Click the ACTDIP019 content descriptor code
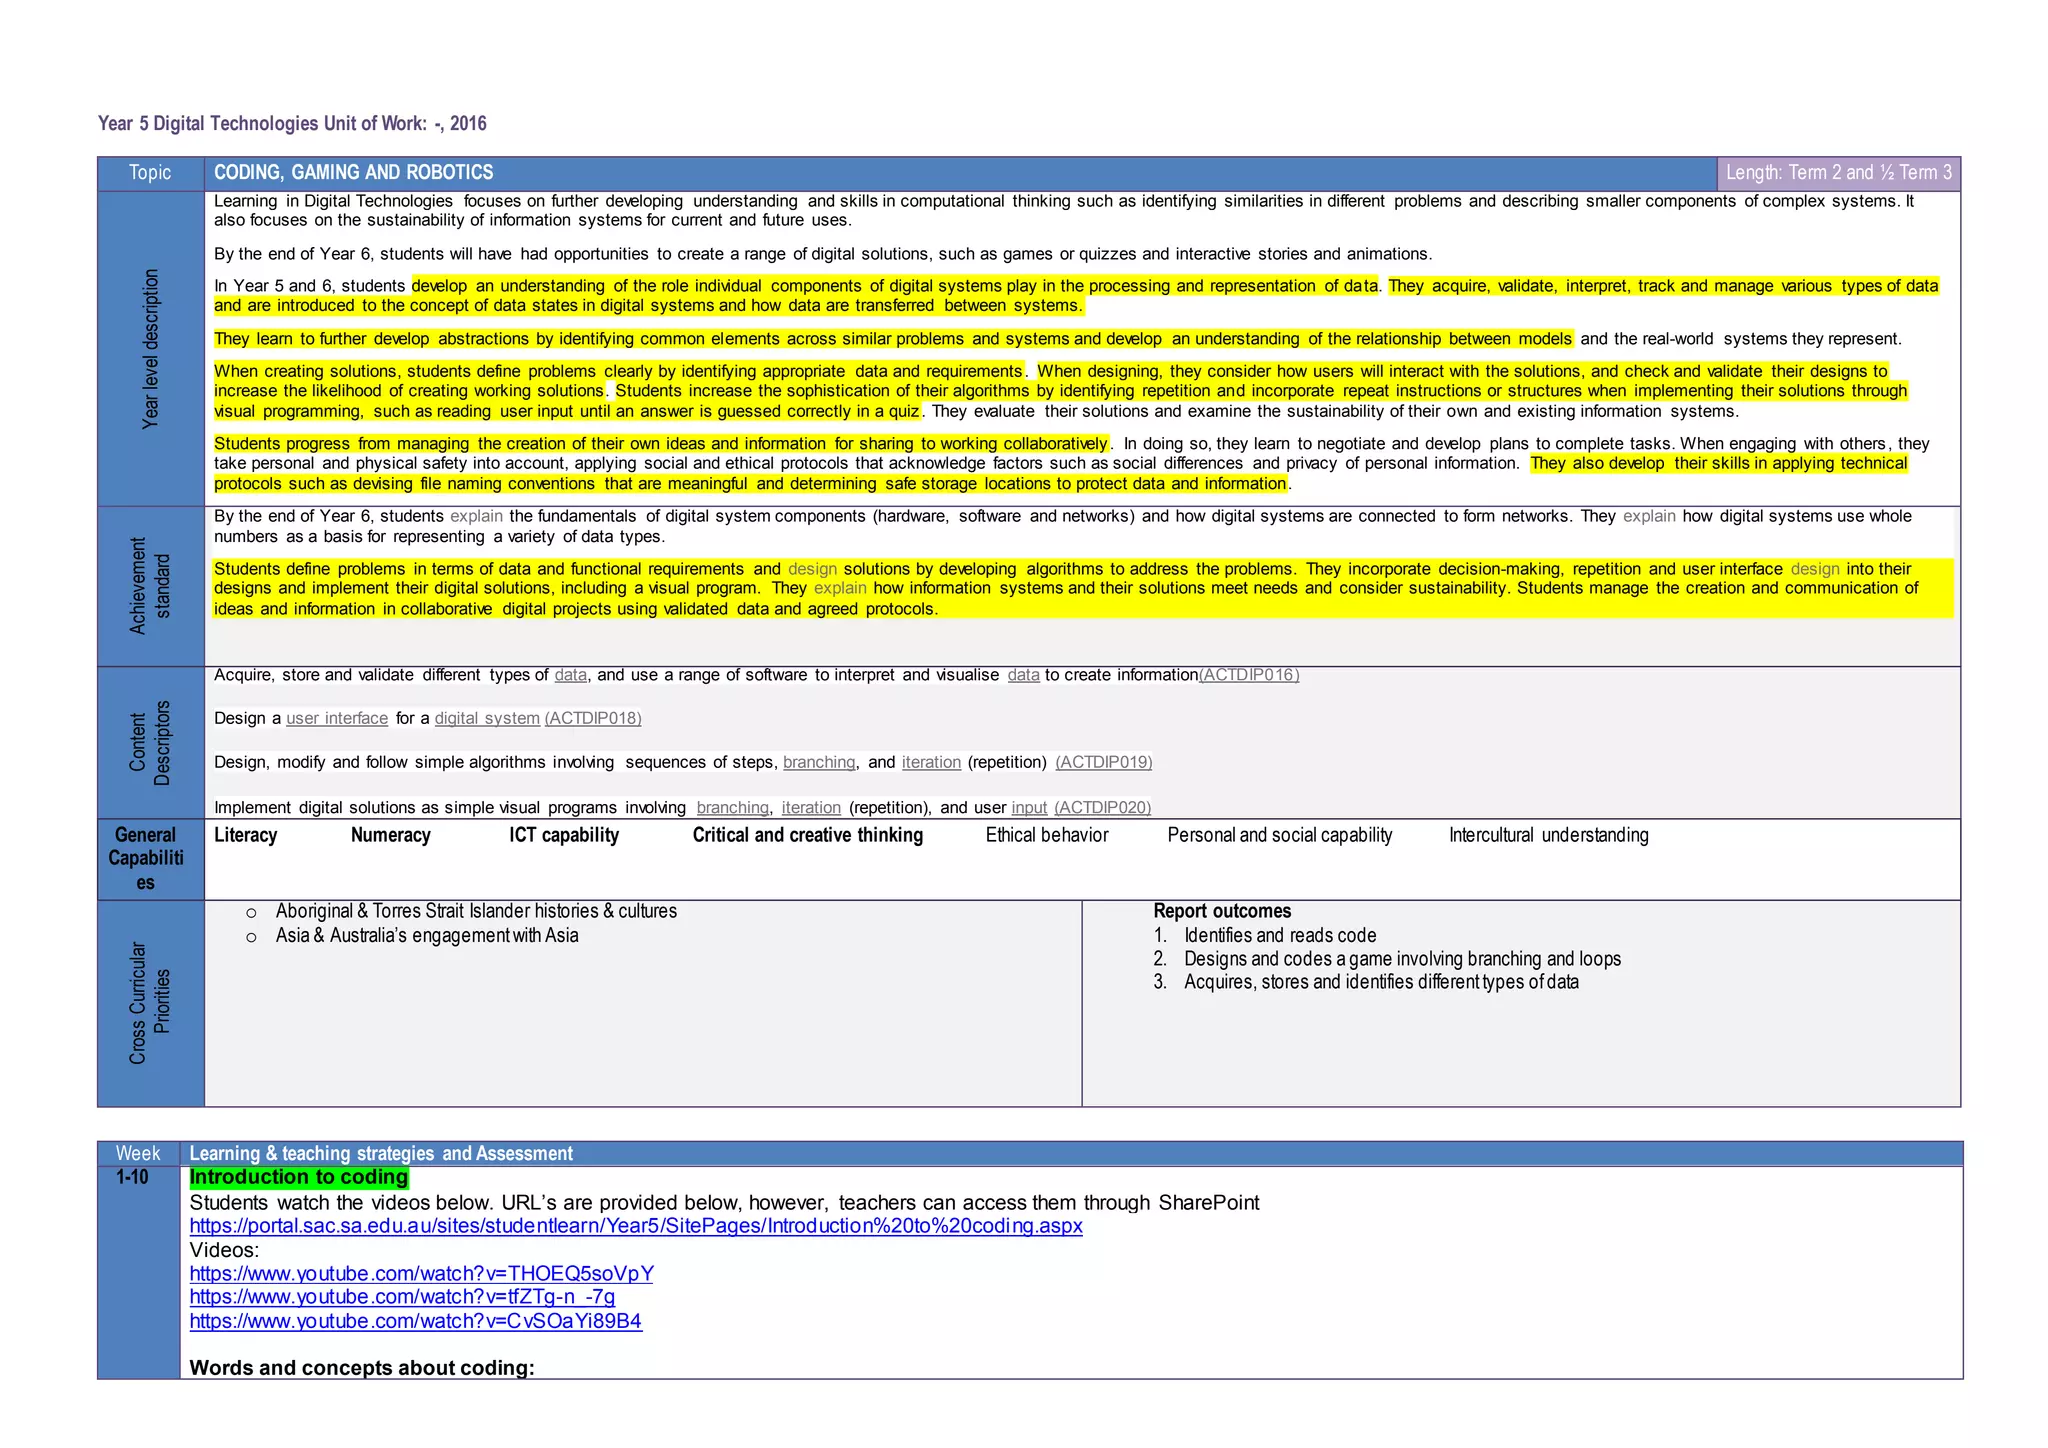This screenshot has height=1448, width=2048. [x=1103, y=762]
